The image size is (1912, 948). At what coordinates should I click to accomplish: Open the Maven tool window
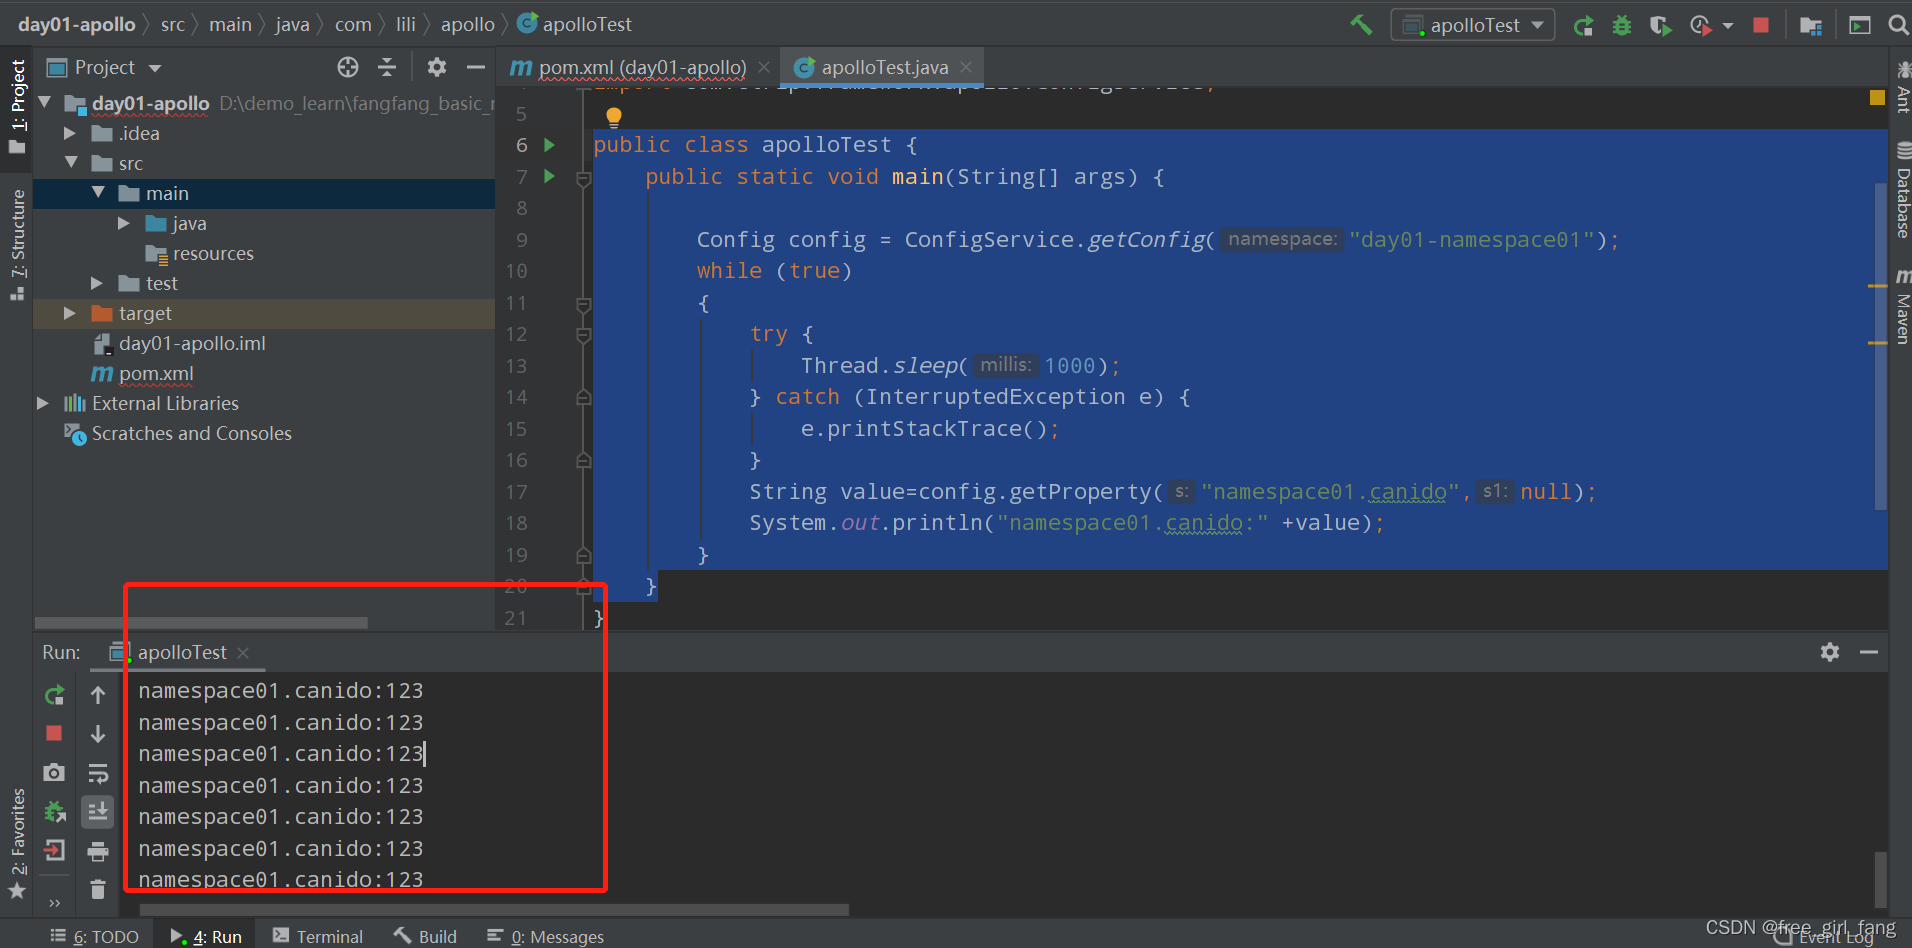tap(1902, 307)
